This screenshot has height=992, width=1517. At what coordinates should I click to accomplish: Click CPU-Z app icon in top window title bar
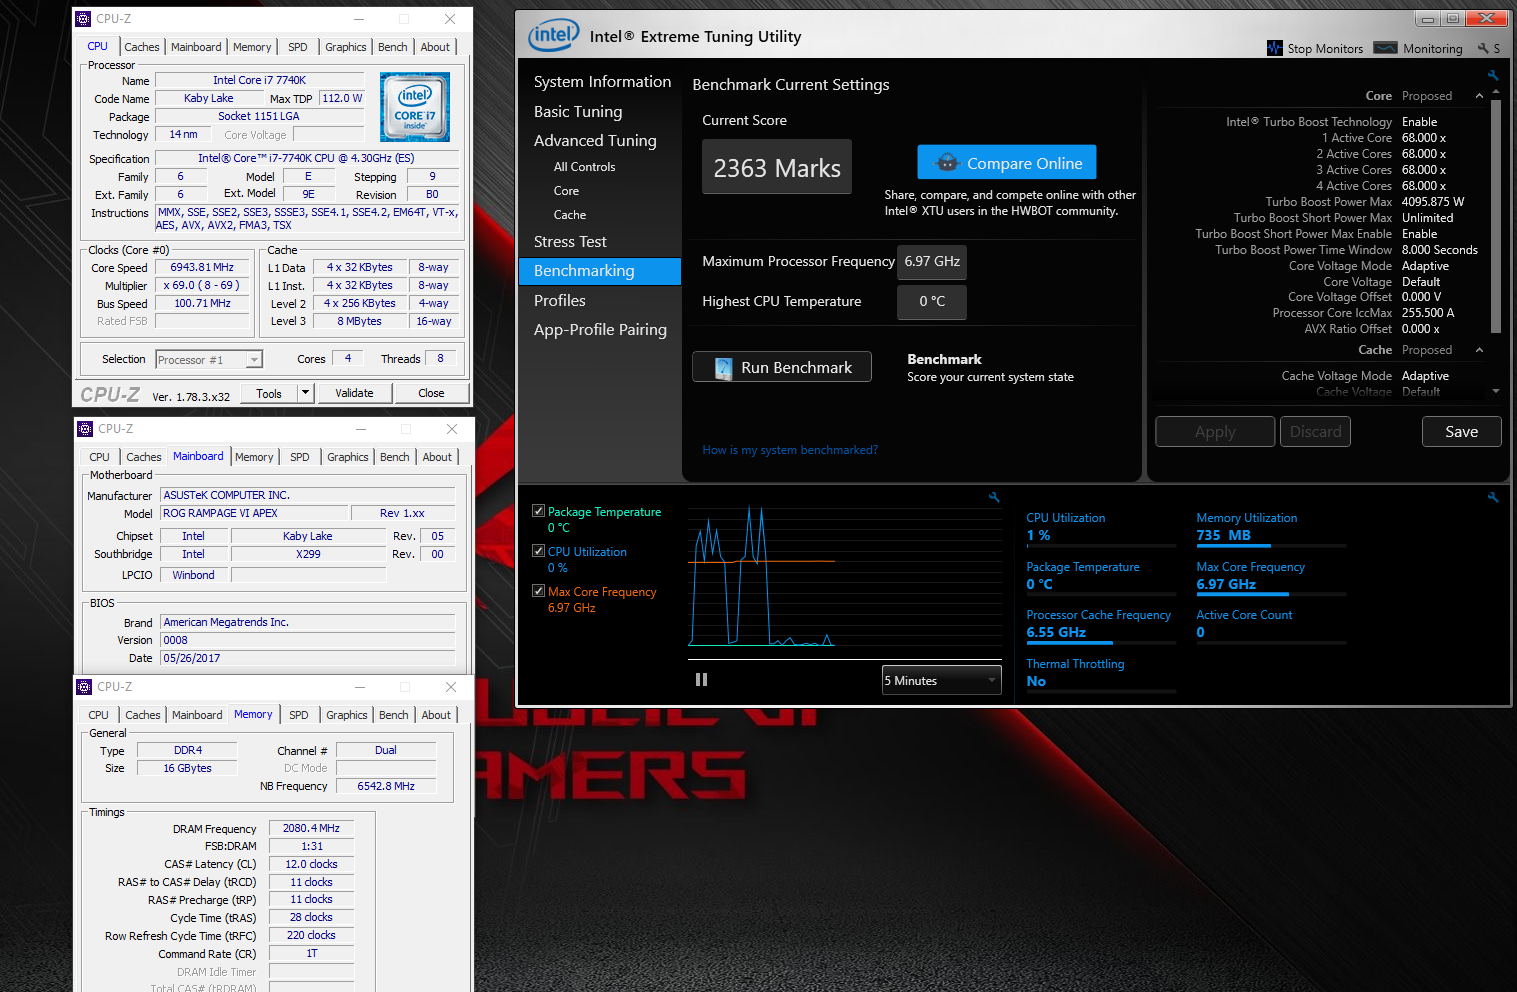pos(84,19)
